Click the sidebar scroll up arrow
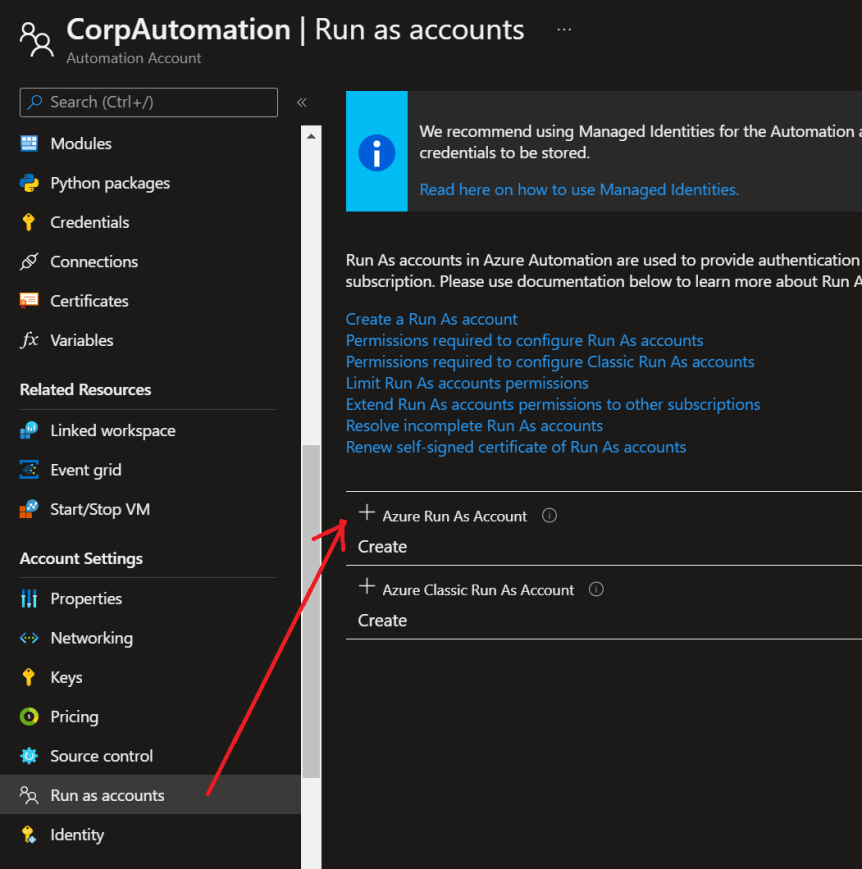This screenshot has width=862, height=869. click(x=311, y=136)
